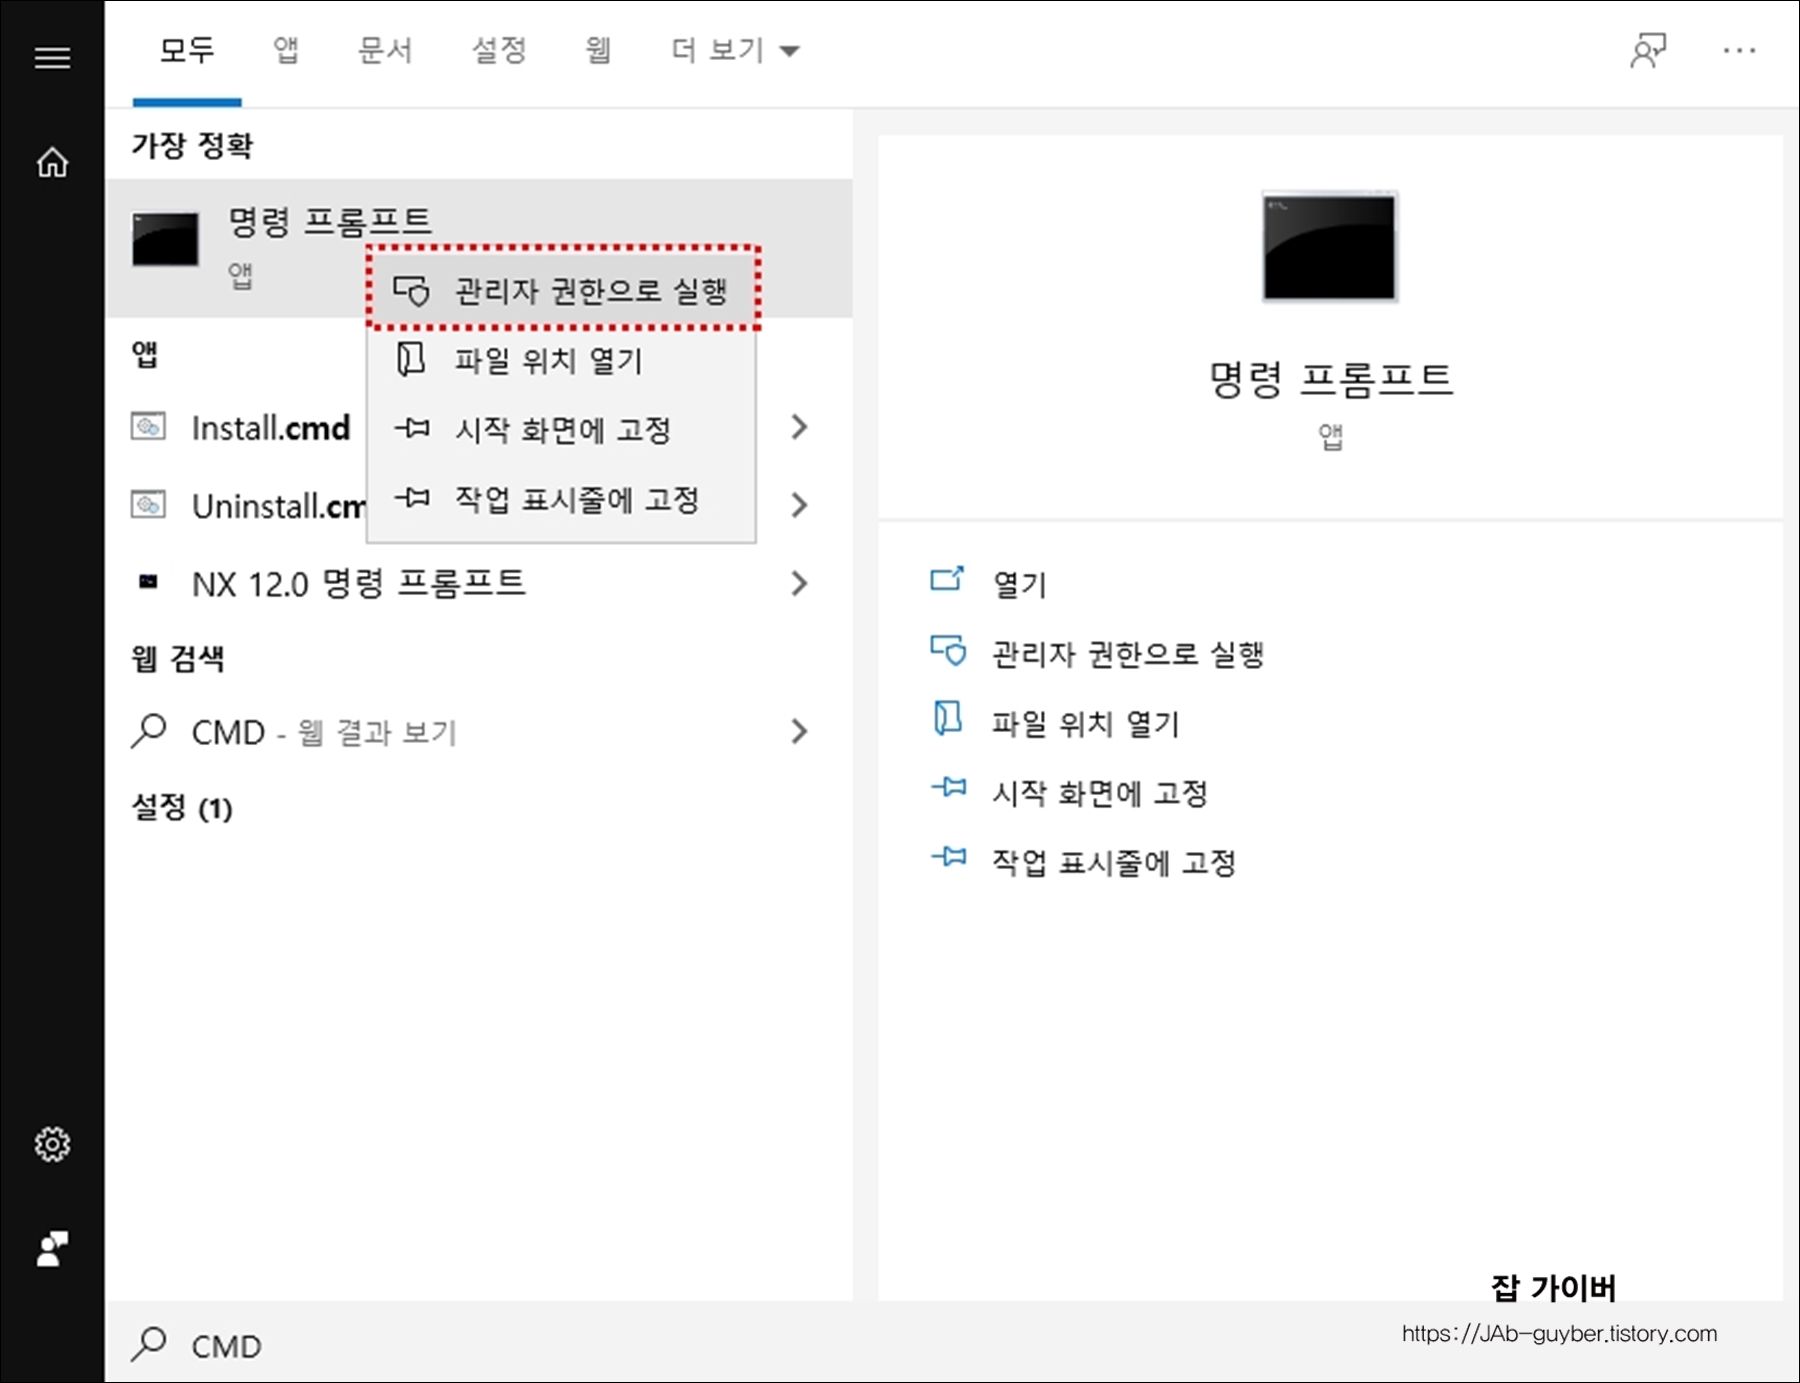Click the admin shield icon in the right panel
Viewport: 1800px width, 1383px height.
click(x=948, y=651)
